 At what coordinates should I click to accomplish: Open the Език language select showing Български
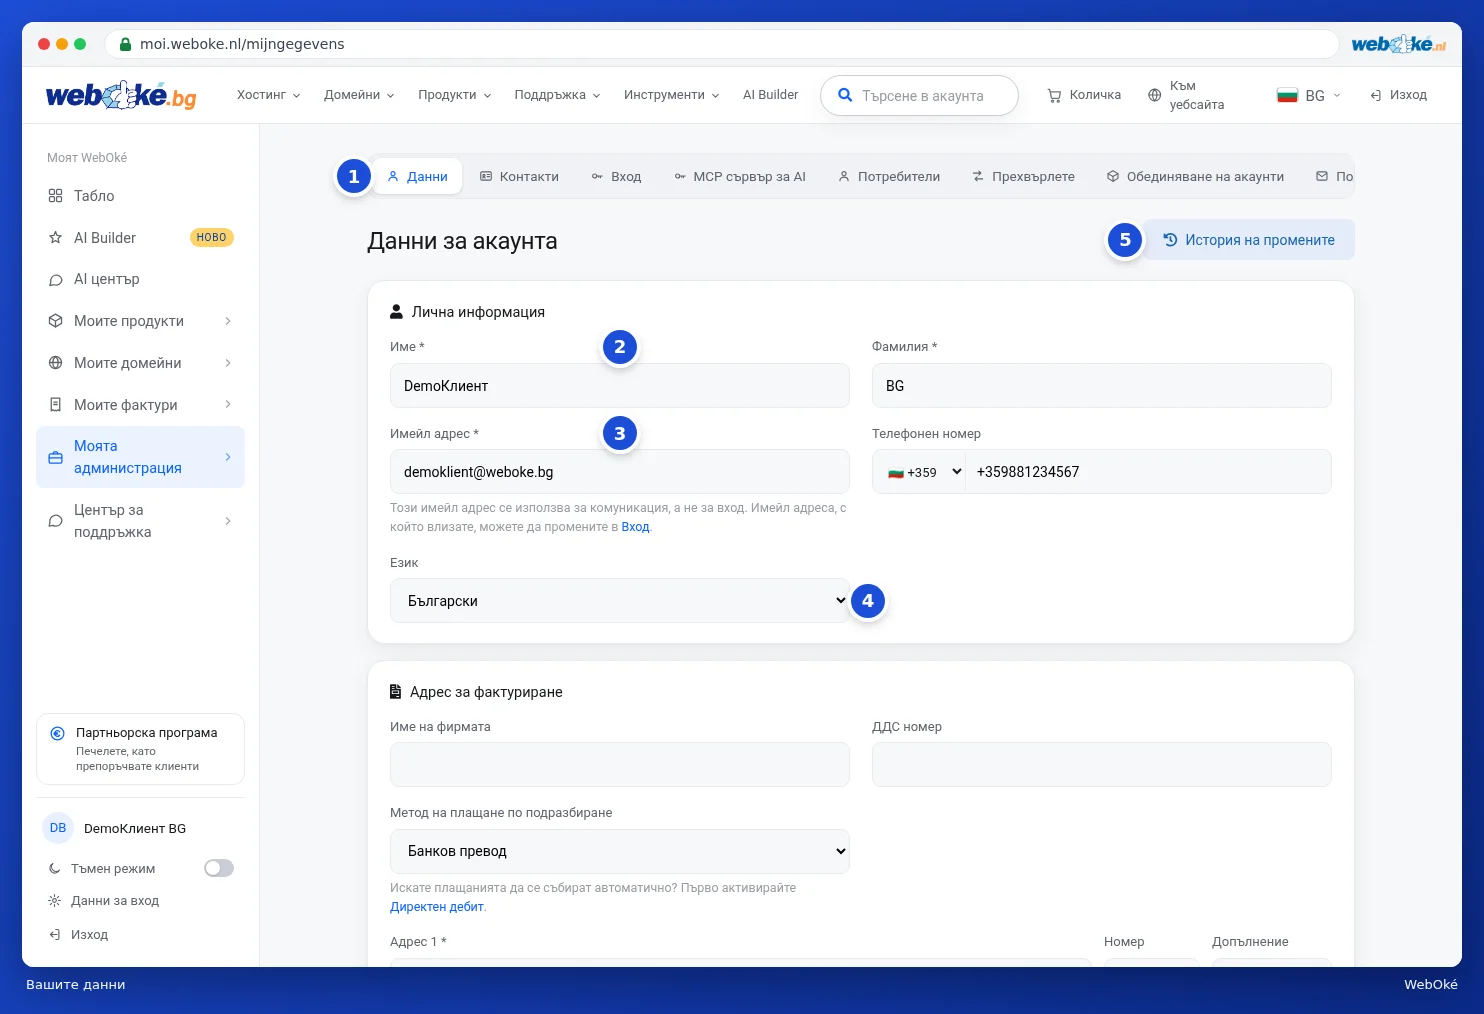tap(620, 601)
